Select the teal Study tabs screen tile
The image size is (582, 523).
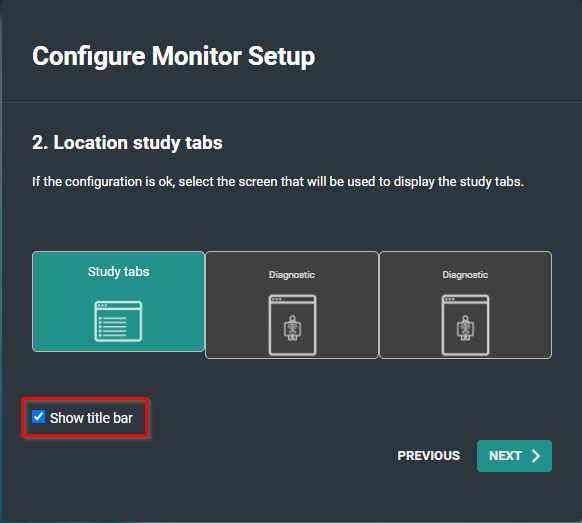tap(118, 301)
